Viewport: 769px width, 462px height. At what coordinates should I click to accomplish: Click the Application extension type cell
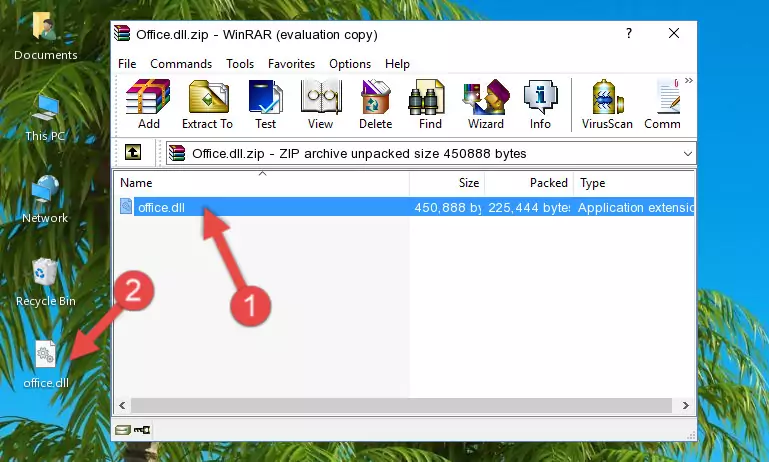pyautogui.click(x=636, y=207)
